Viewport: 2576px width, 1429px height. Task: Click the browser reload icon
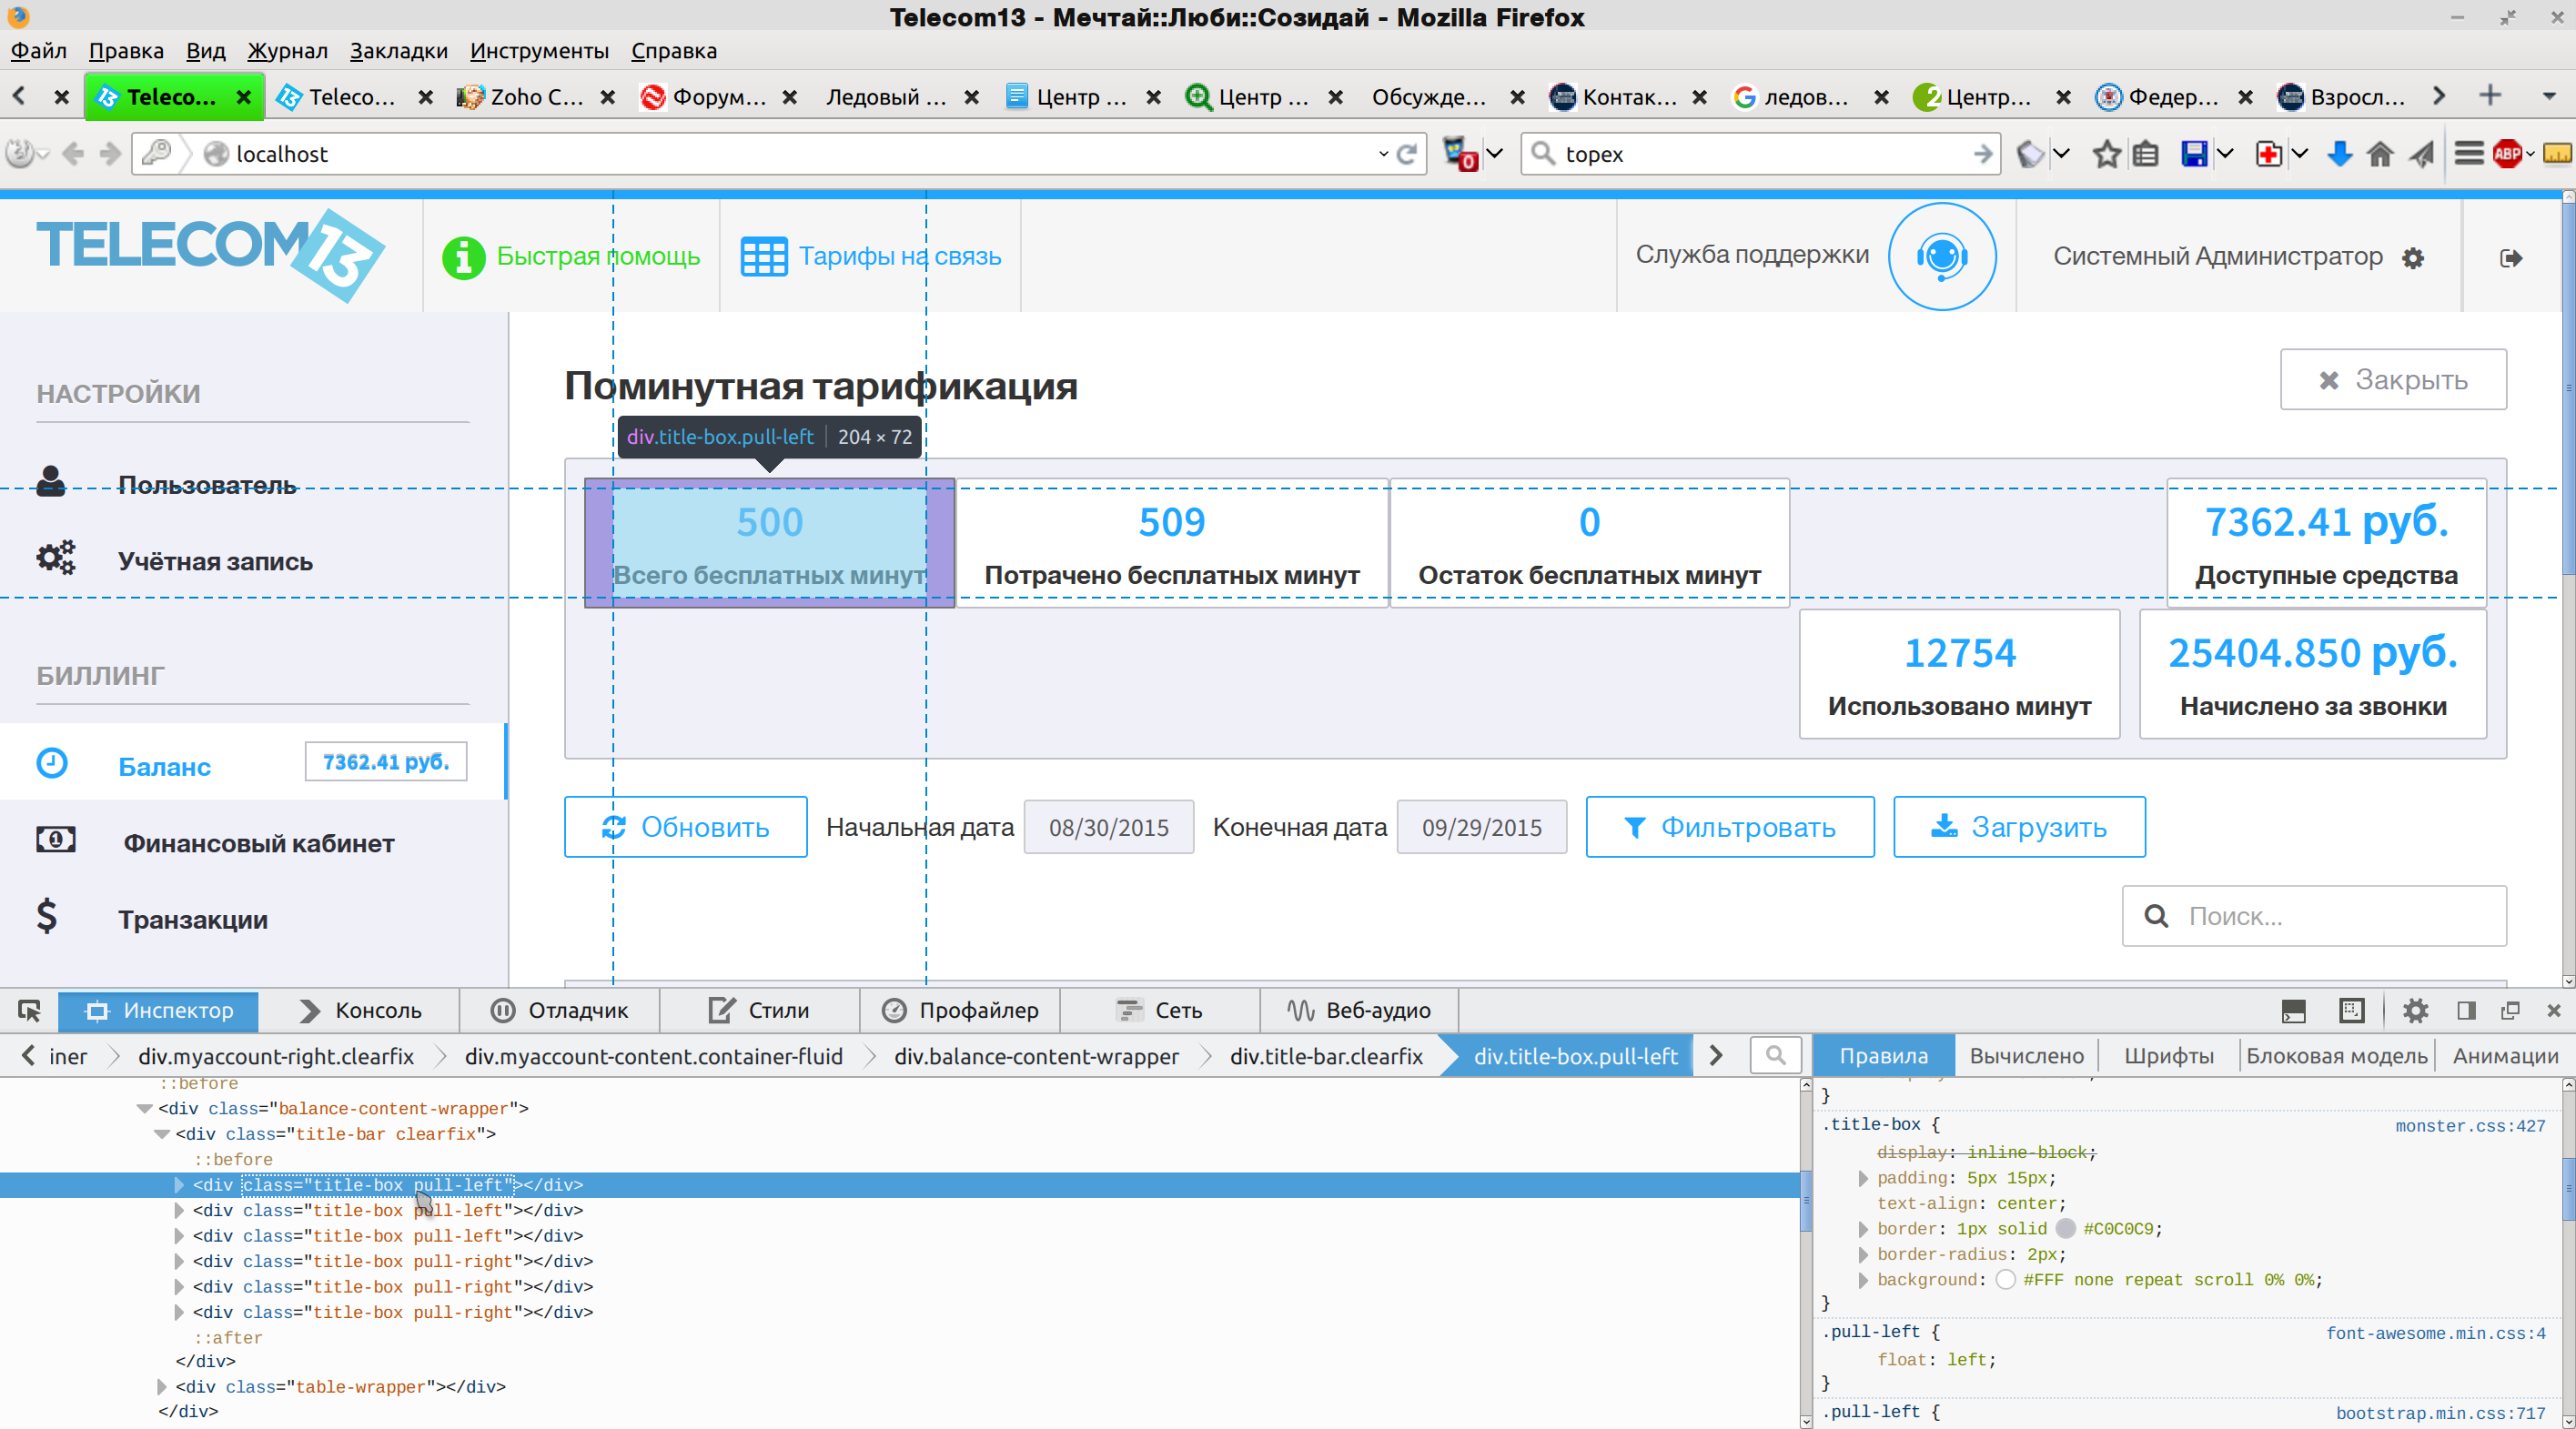pyautogui.click(x=1408, y=154)
